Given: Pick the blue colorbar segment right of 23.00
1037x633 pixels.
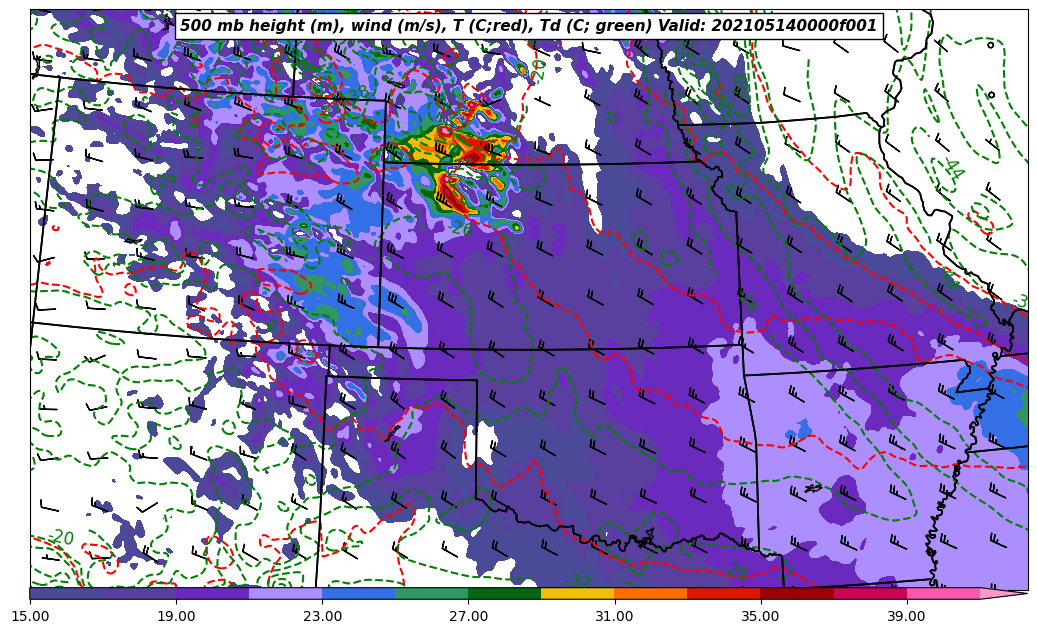Looking at the screenshot, I should point(358,593).
